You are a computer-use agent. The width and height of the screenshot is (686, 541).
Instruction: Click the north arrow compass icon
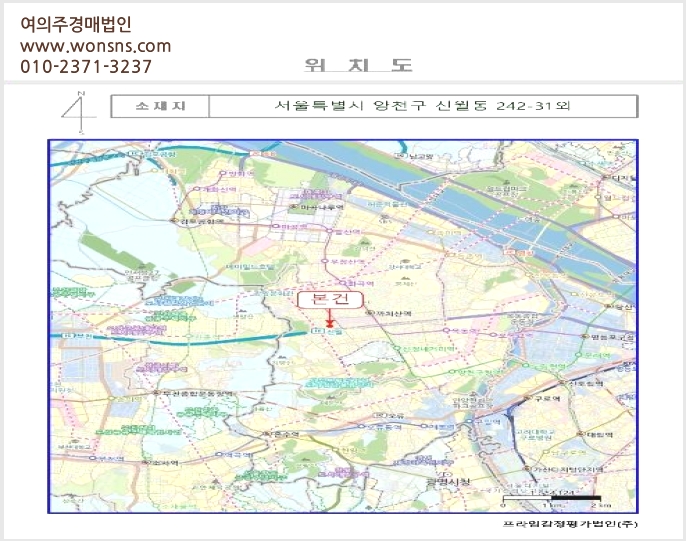pyautogui.click(x=79, y=112)
